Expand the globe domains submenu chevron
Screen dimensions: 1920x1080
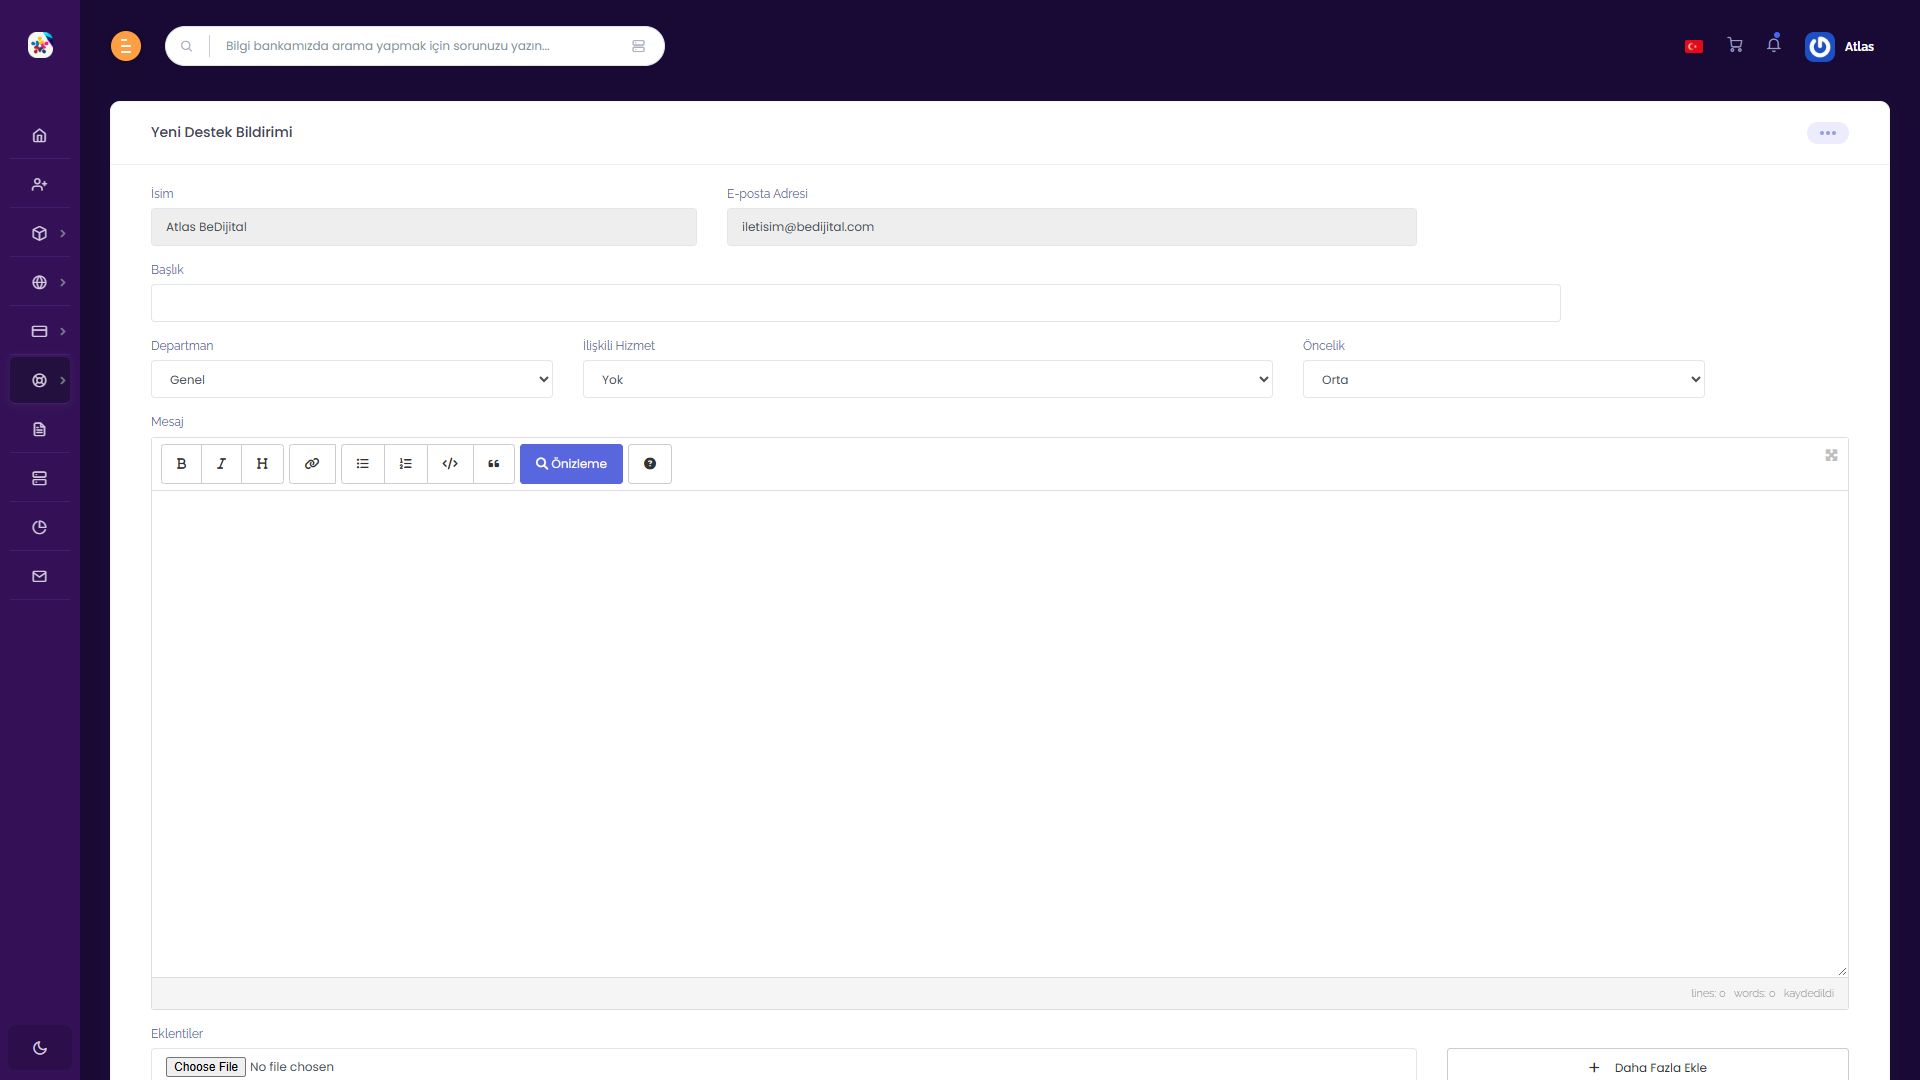coord(63,283)
